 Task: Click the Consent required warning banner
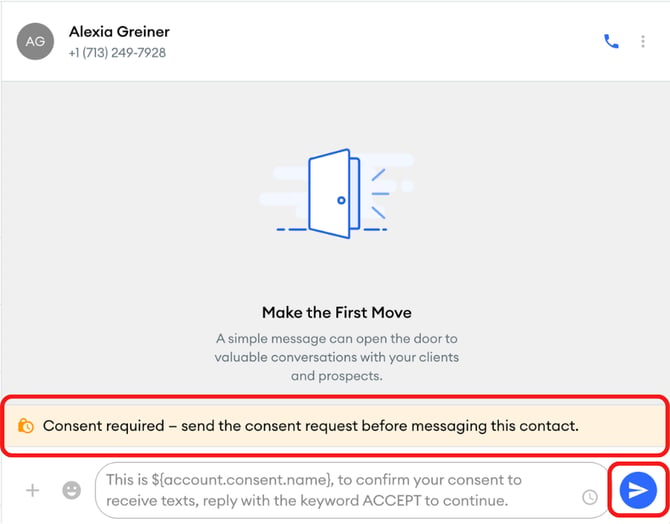pyautogui.click(x=335, y=426)
